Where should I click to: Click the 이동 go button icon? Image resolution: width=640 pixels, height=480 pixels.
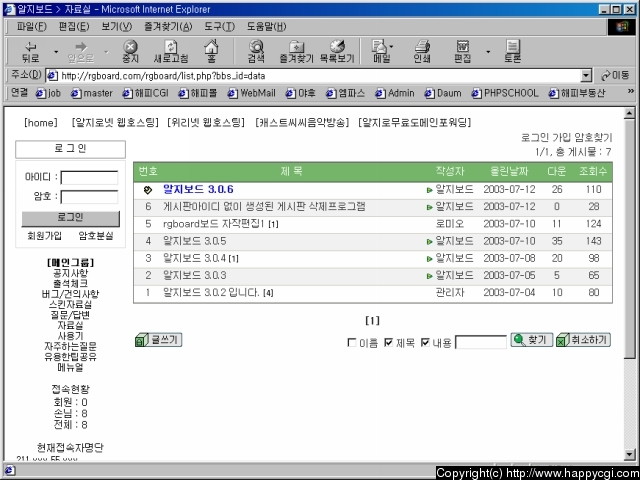(x=615, y=76)
